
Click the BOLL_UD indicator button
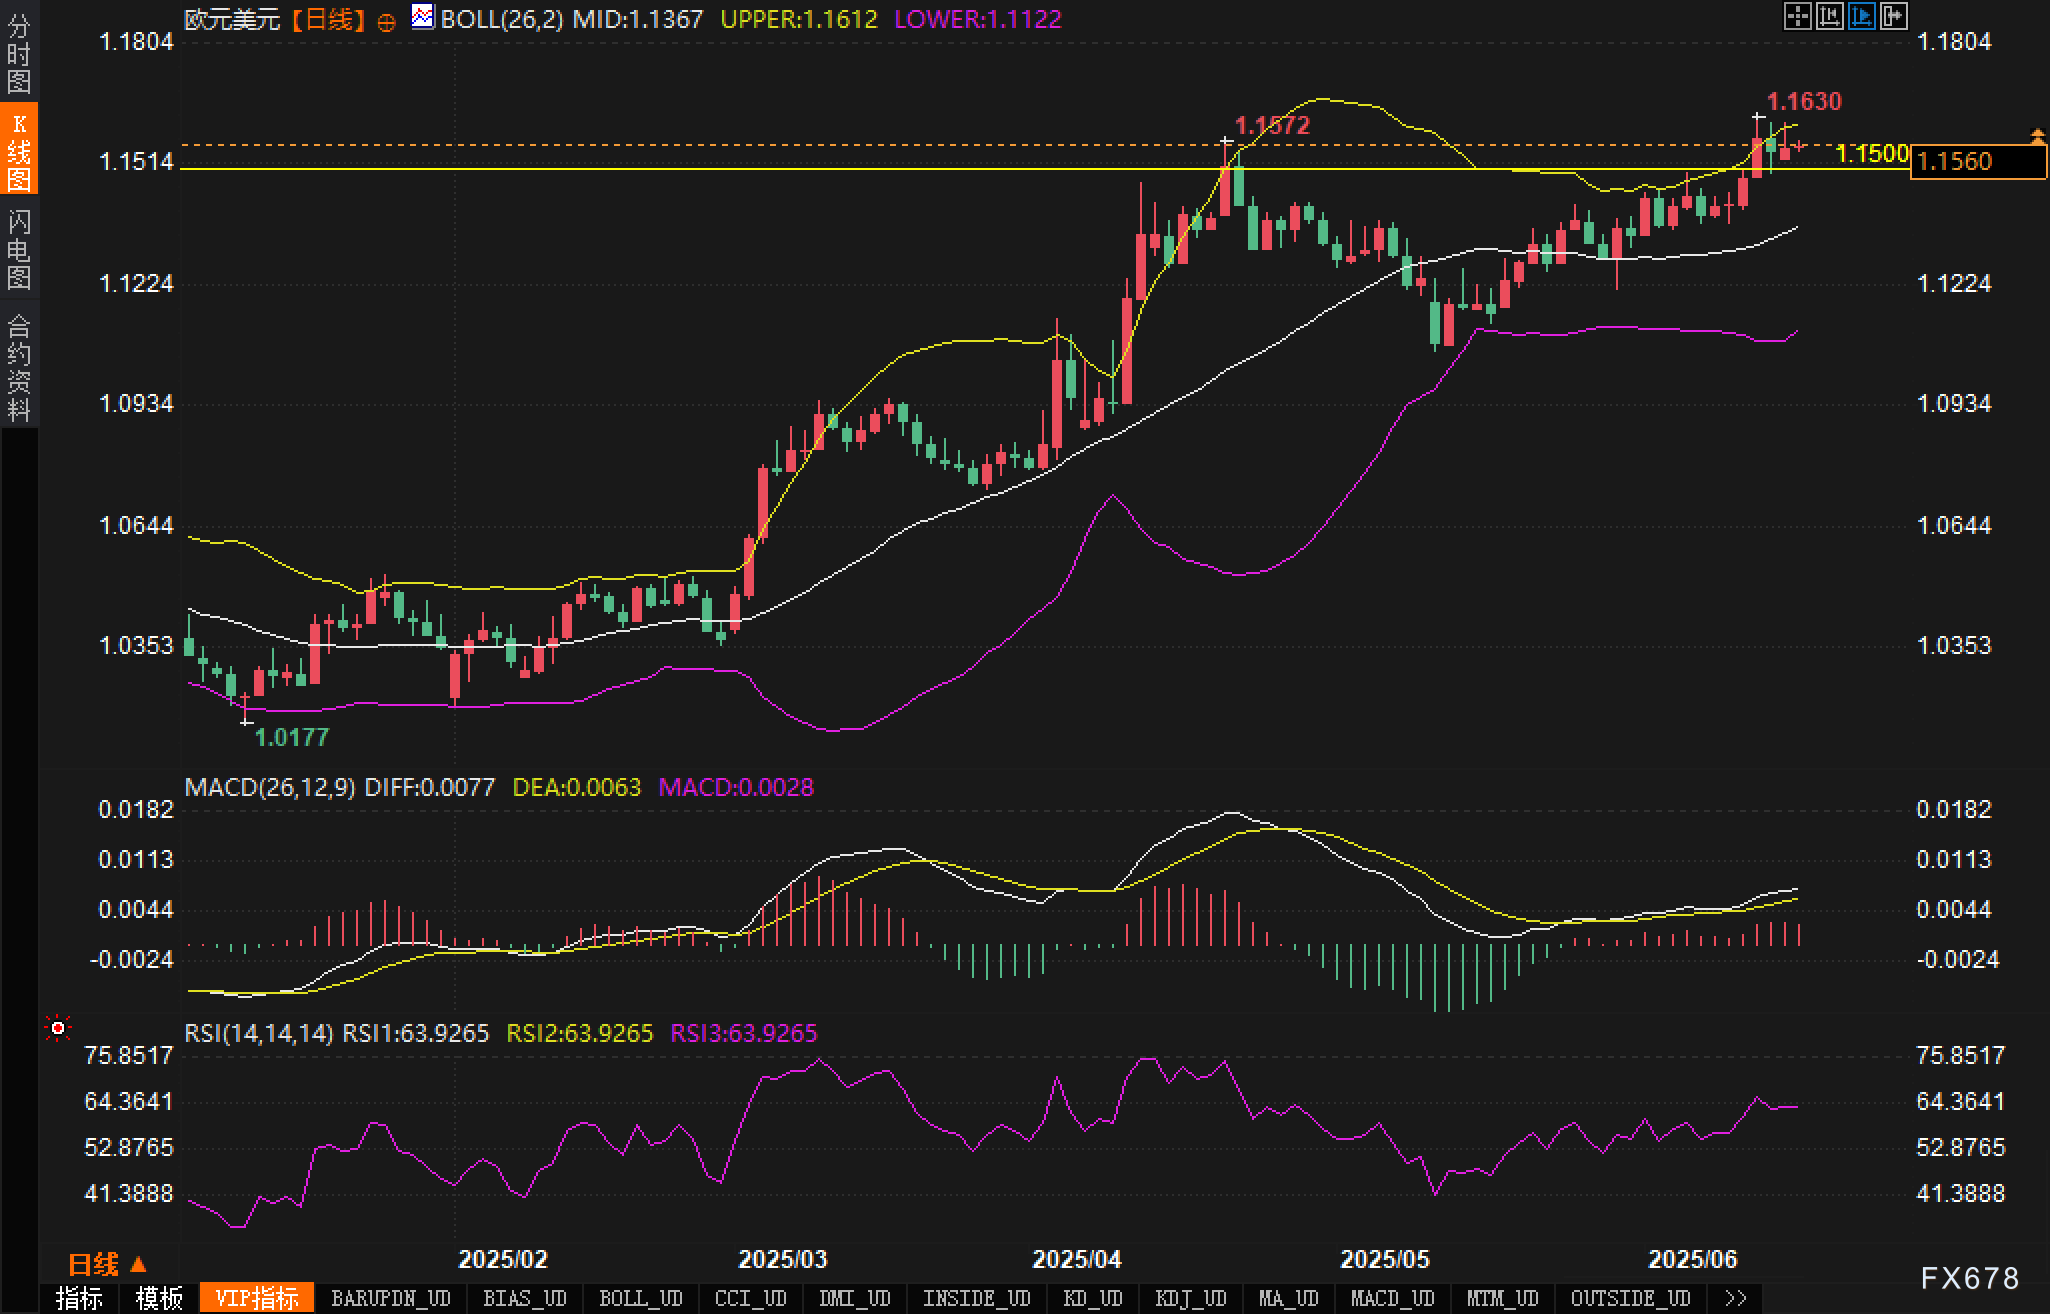coord(640,1298)
